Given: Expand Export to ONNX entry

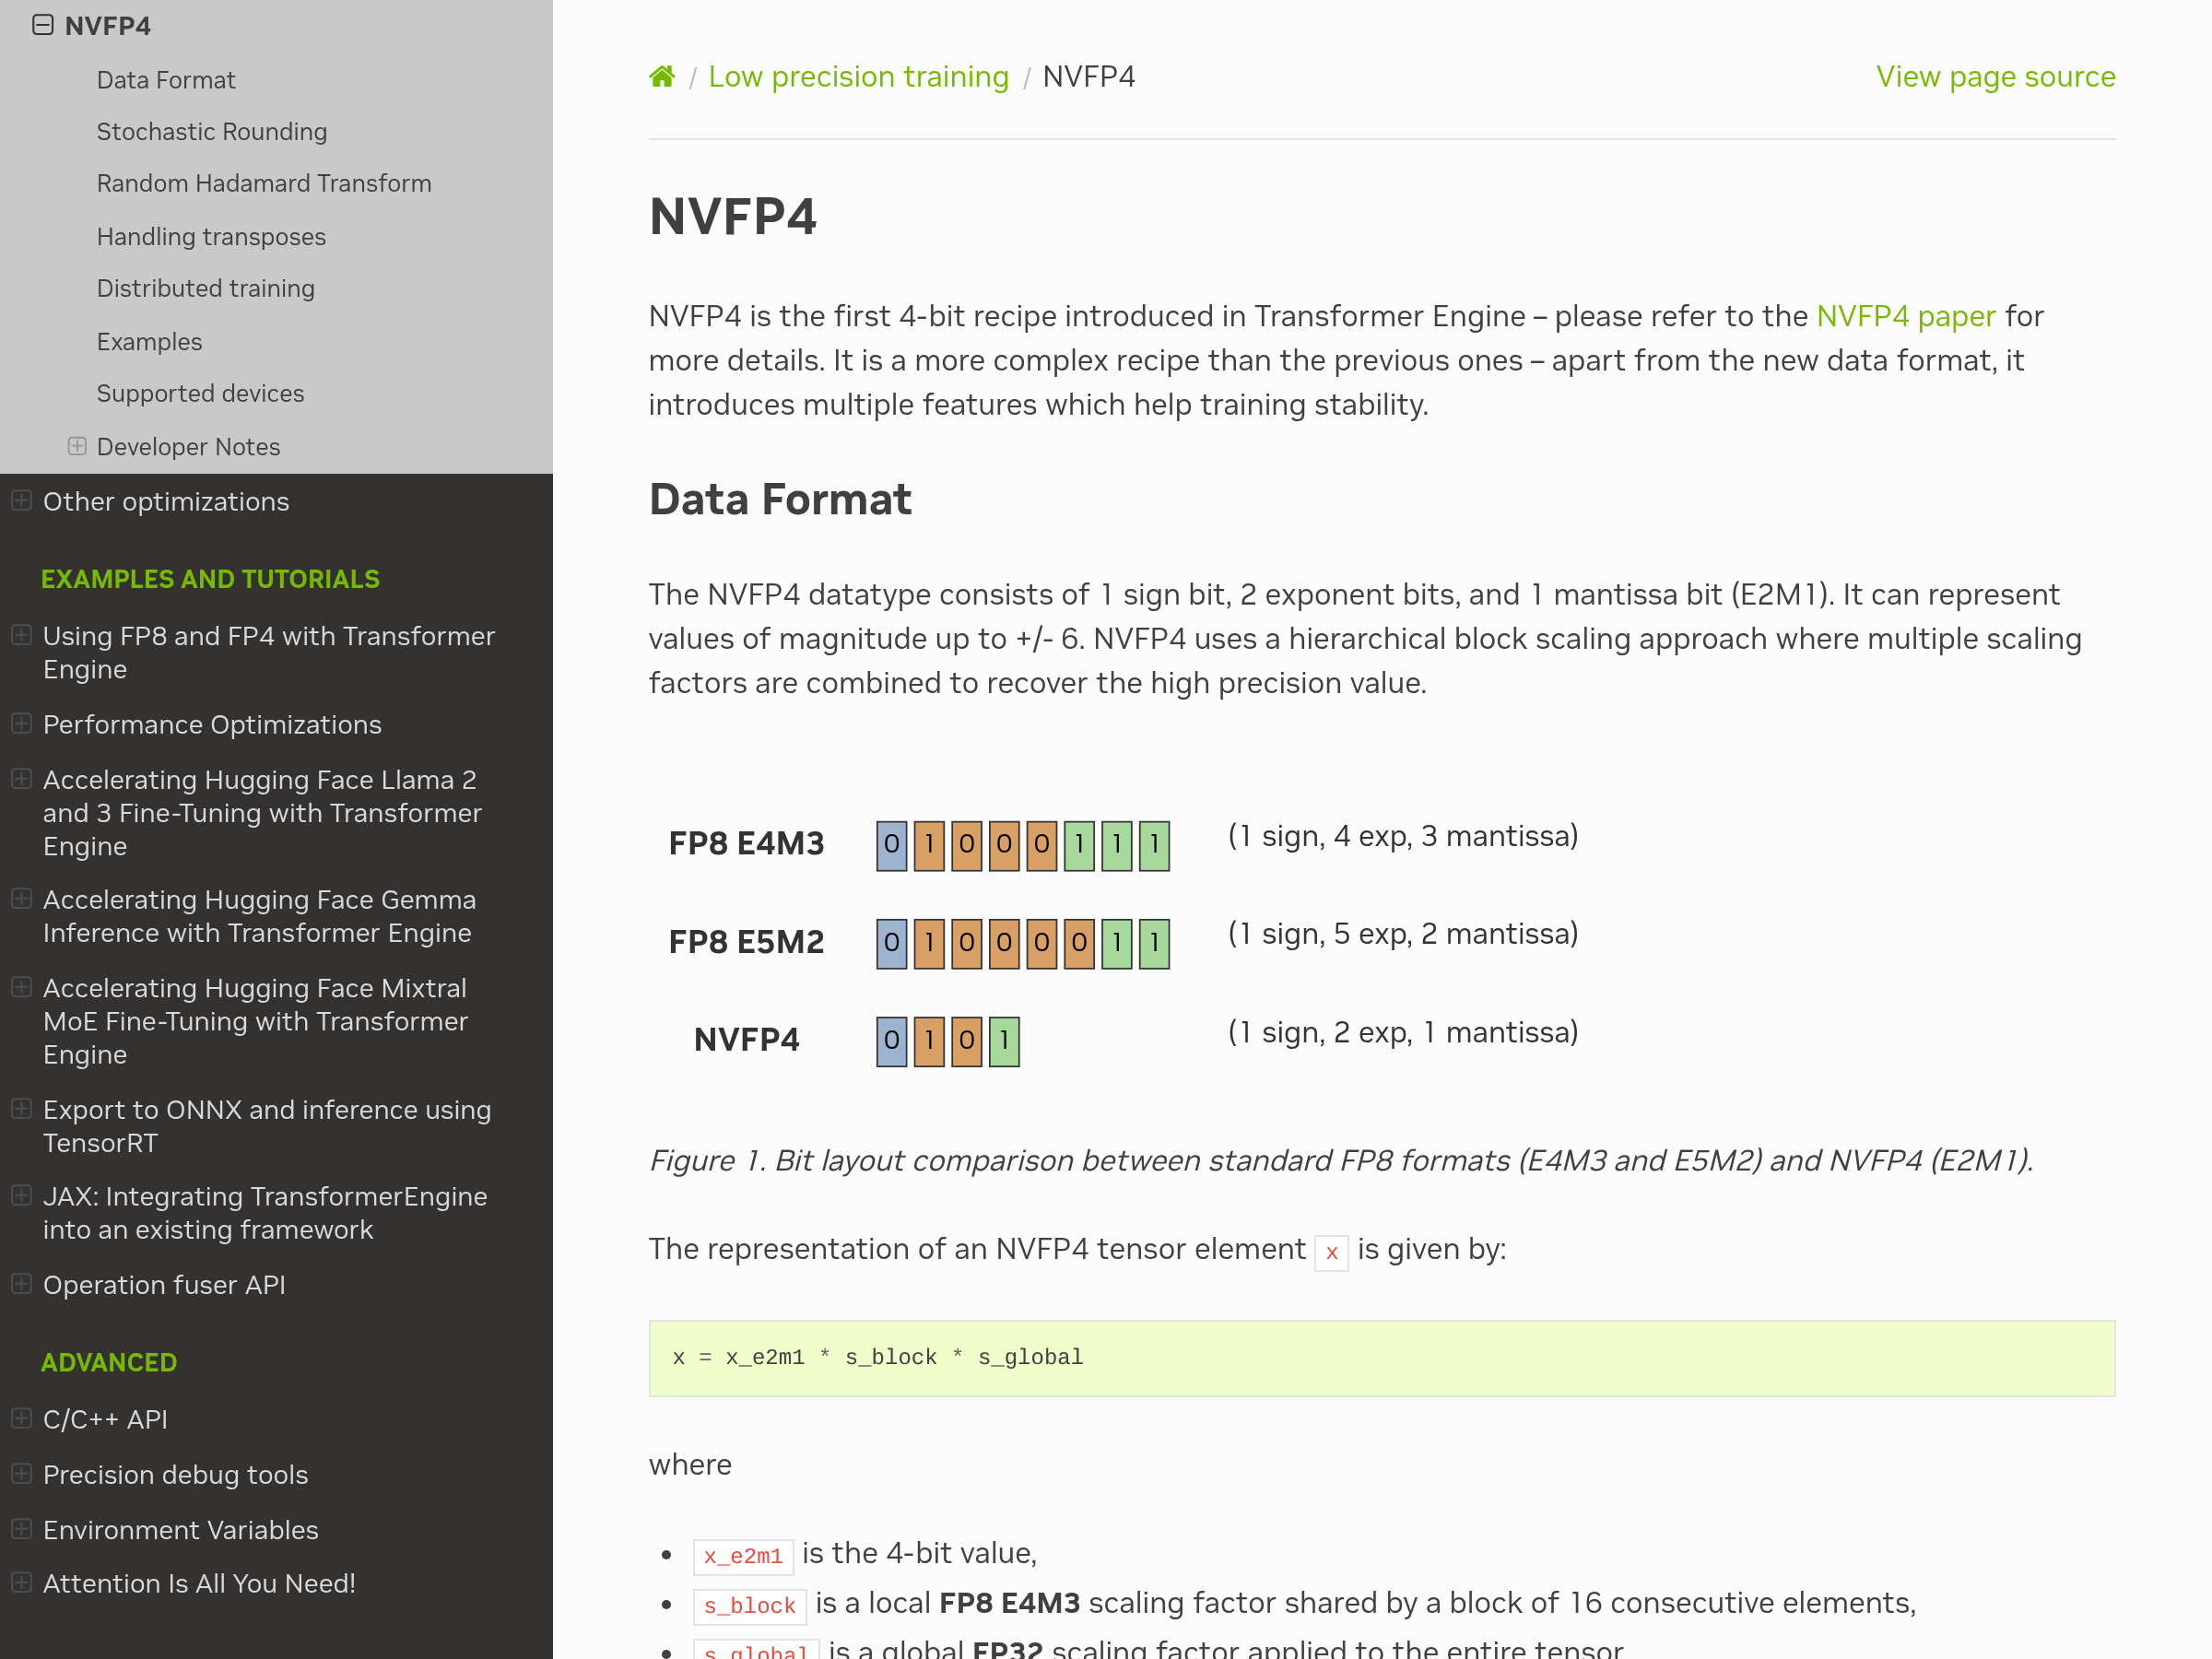Looking at the screenshot, I should pos(21,1108).
